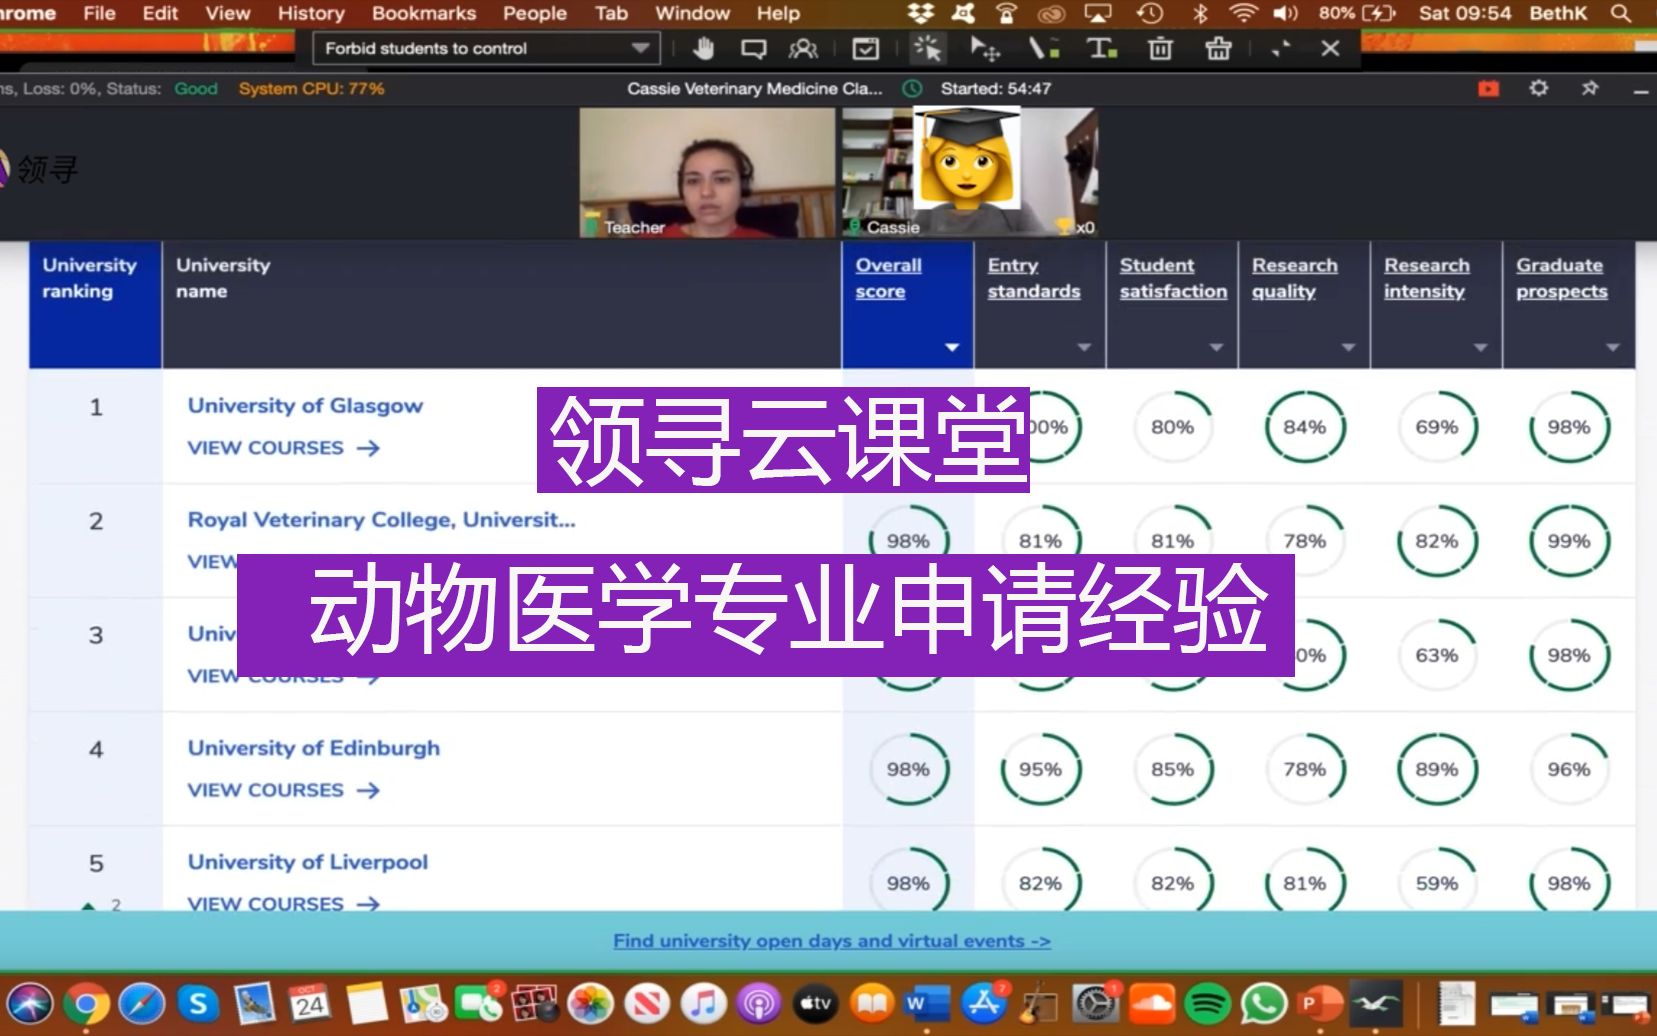Open PowerPoint in the Dock
The height and width of the screenshot is (1036, 1657).
(1320, 1003)
